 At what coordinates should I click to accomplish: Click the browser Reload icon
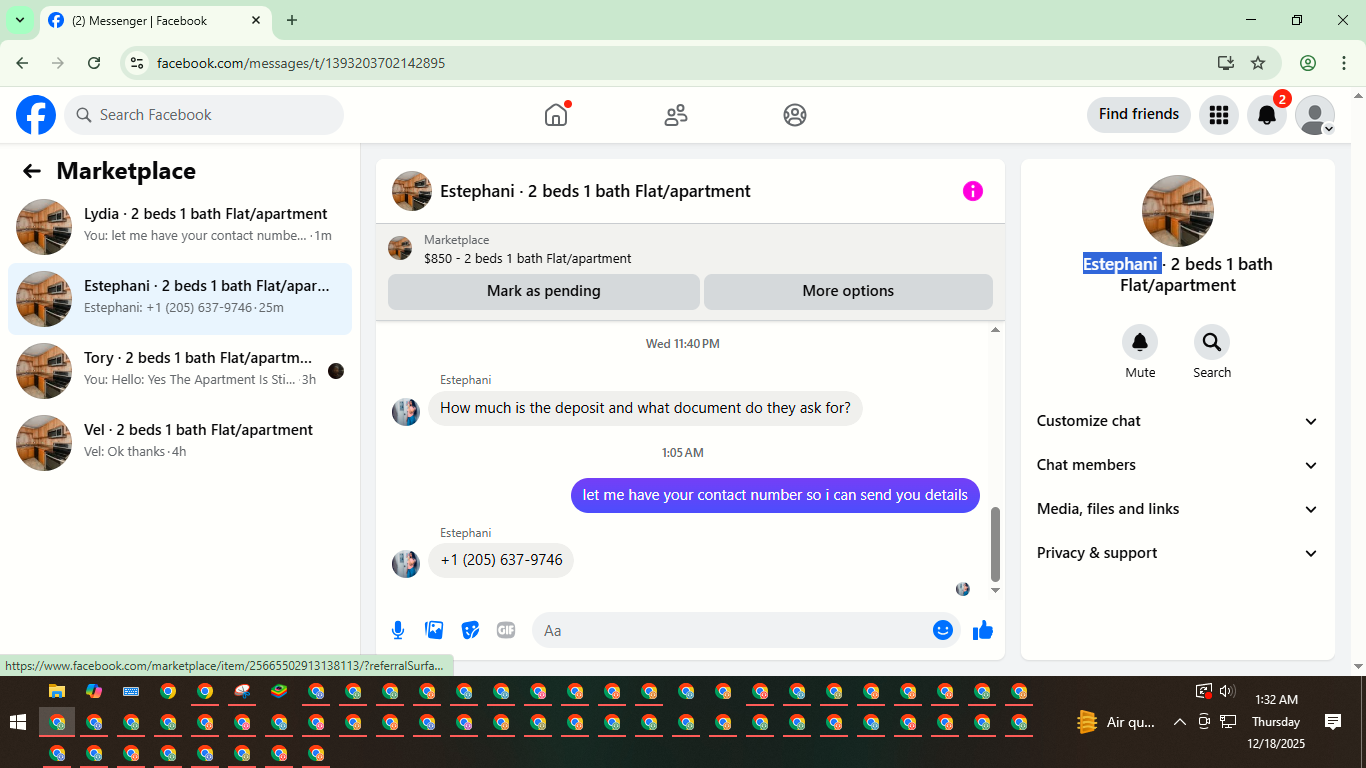(94, 63)
